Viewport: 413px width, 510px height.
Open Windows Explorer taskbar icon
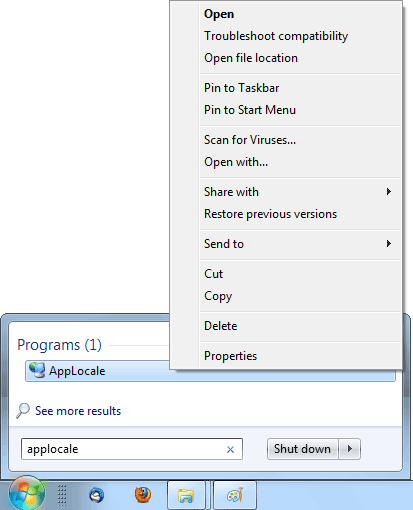point(186,495)
